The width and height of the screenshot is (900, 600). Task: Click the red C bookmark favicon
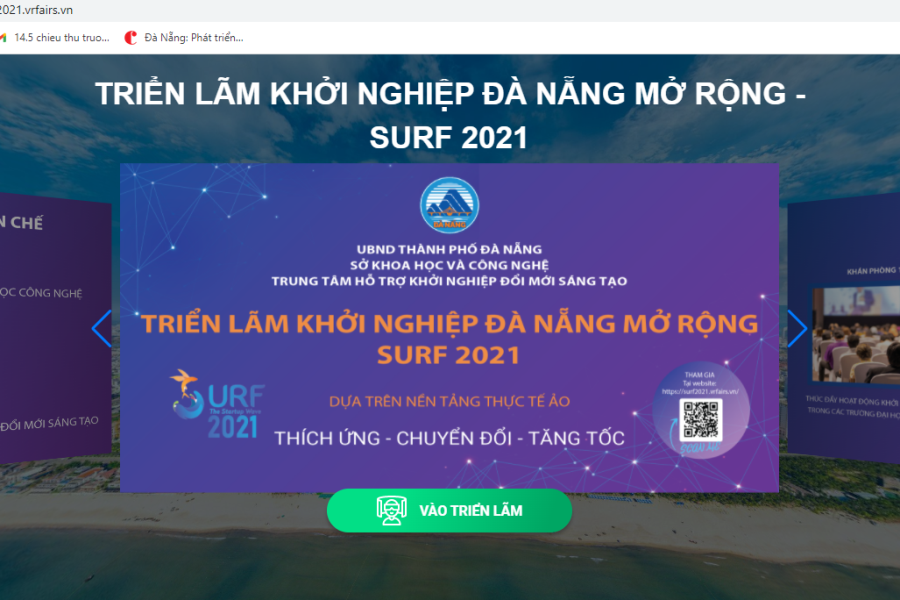pos(131,38)
